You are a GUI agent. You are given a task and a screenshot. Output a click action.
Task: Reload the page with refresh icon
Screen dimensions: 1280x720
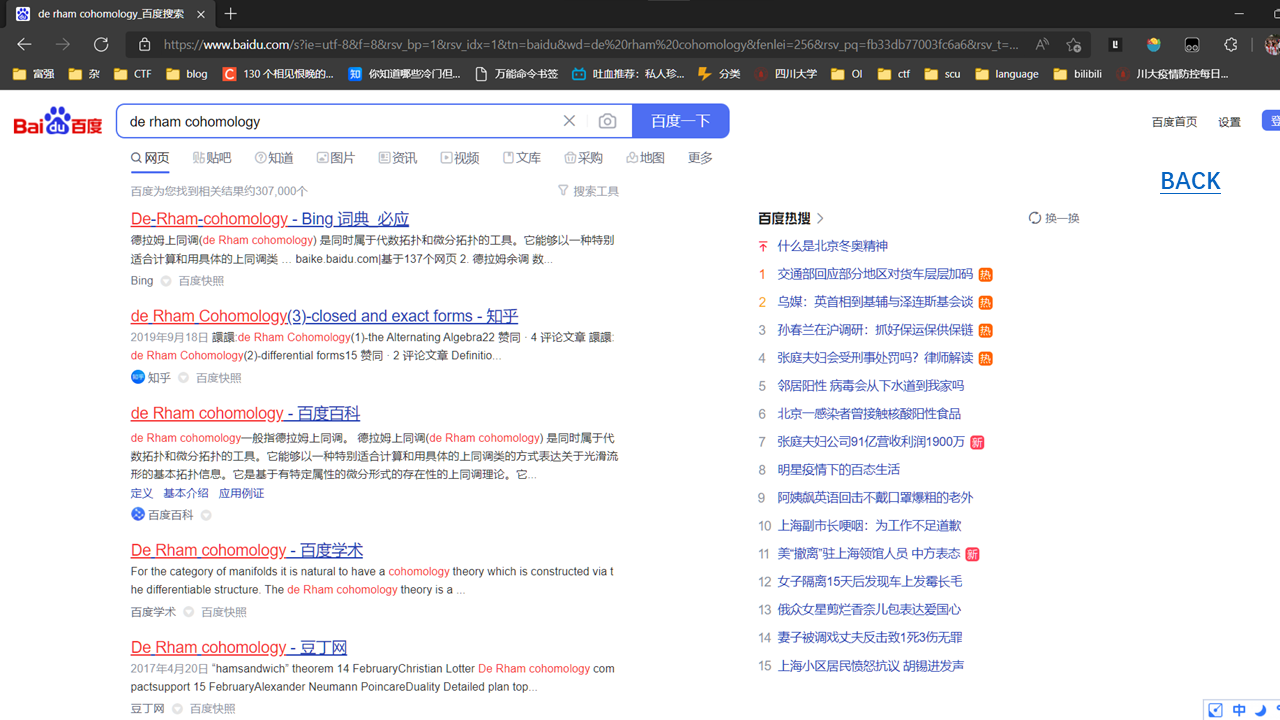pos(101,44)
